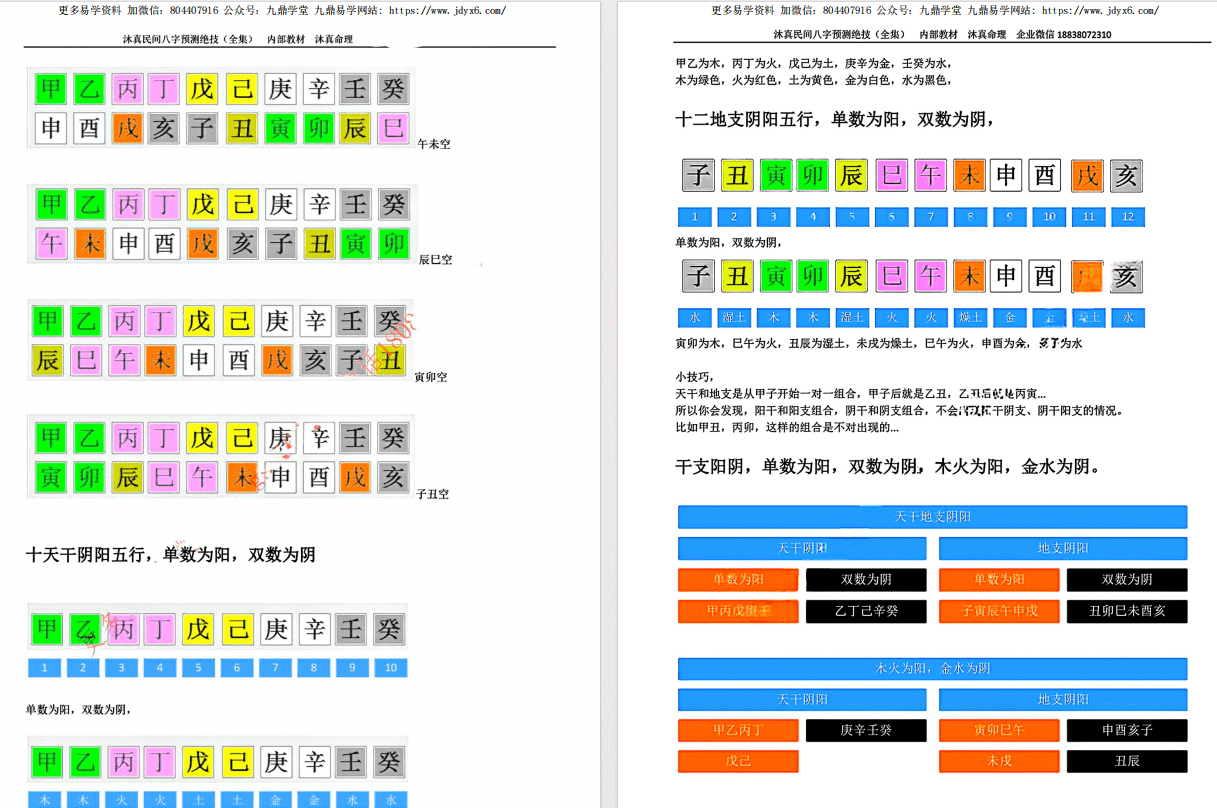Click the orange "子寅辰午申戌" box
Viewport: 1217px width, 808px height.
pos(999,611)
